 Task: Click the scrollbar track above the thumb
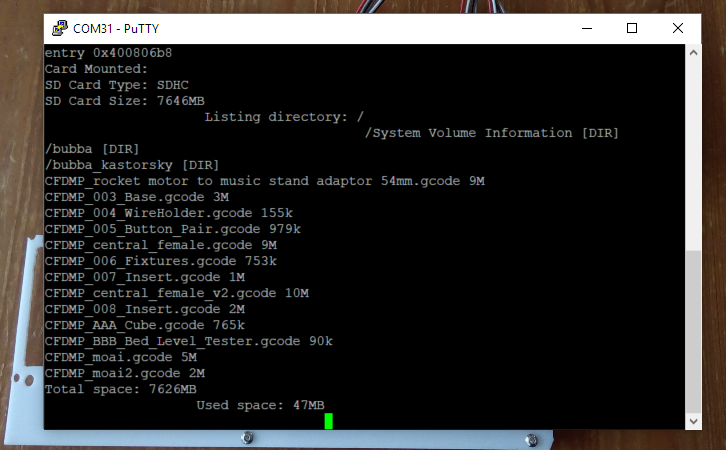click(x=693, y=150)
